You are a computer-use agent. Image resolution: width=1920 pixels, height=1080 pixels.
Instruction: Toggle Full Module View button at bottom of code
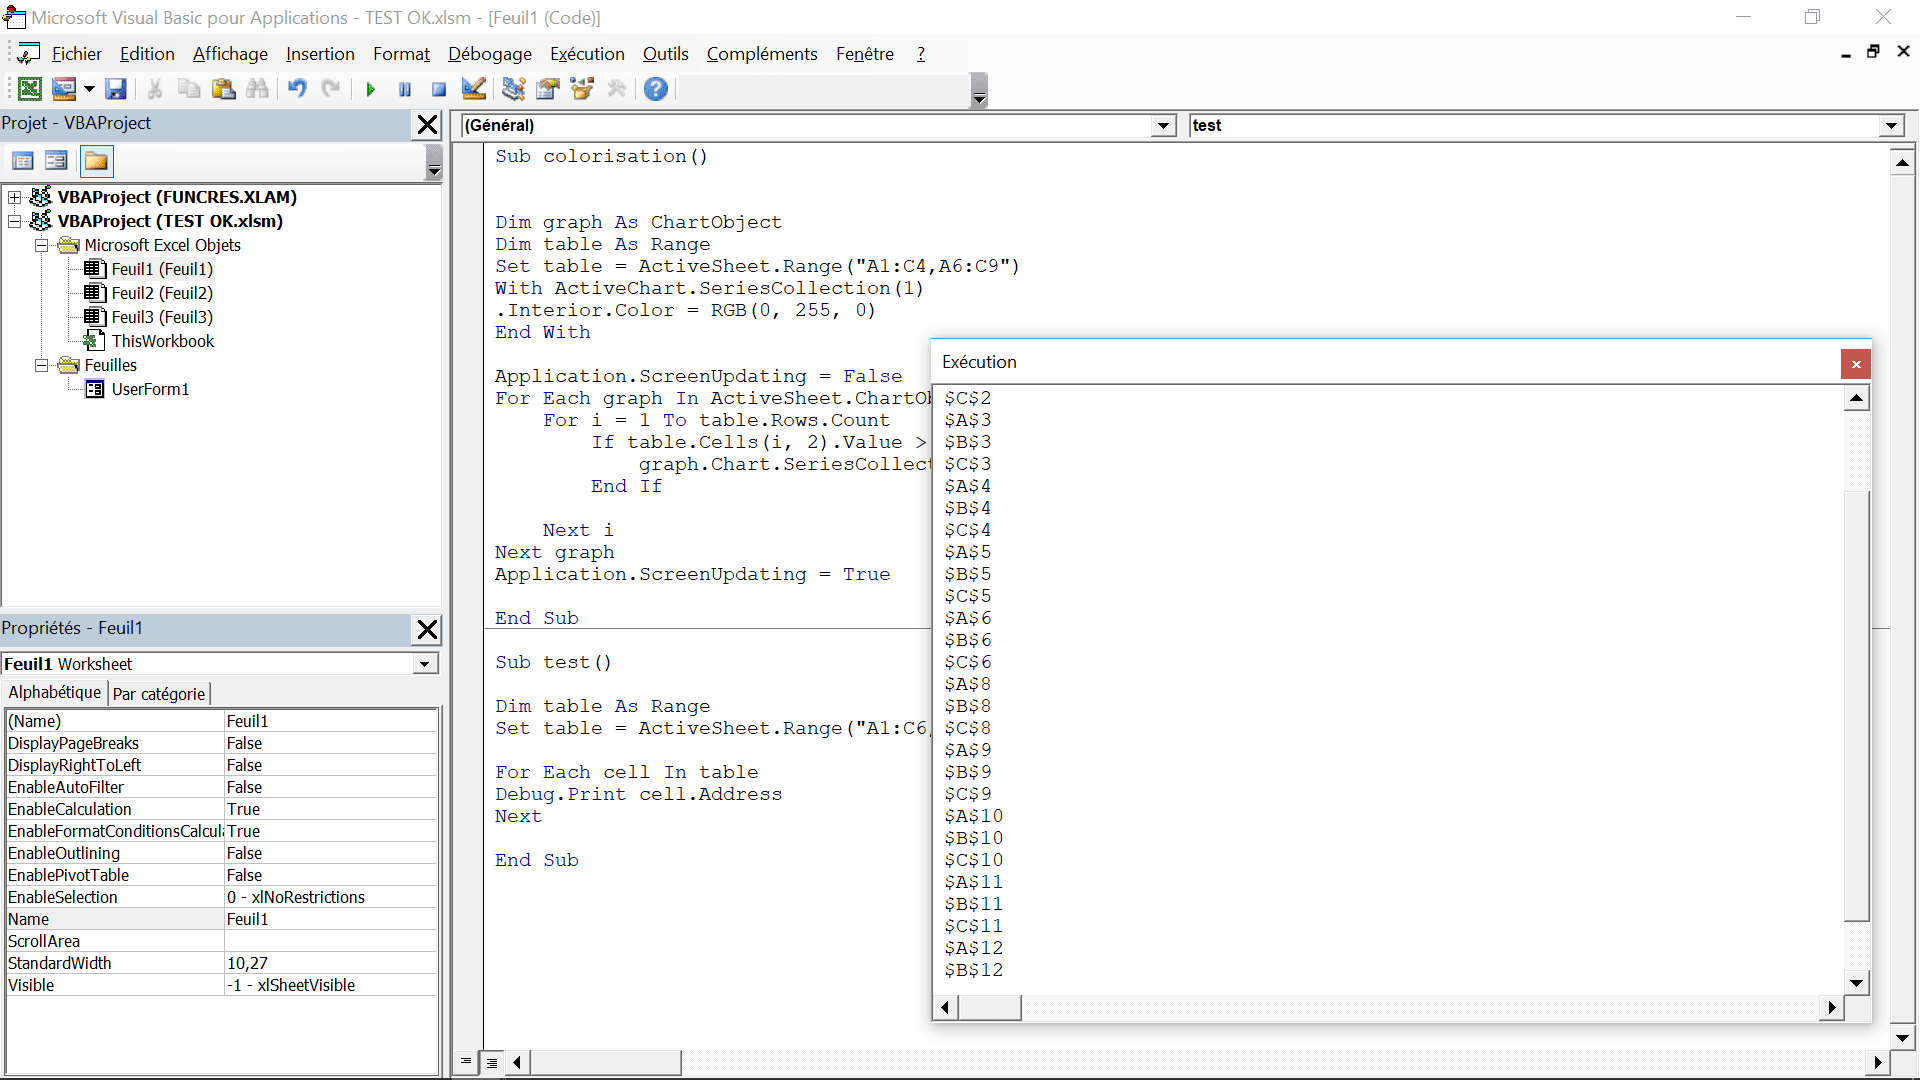(x=492, y=1062)
